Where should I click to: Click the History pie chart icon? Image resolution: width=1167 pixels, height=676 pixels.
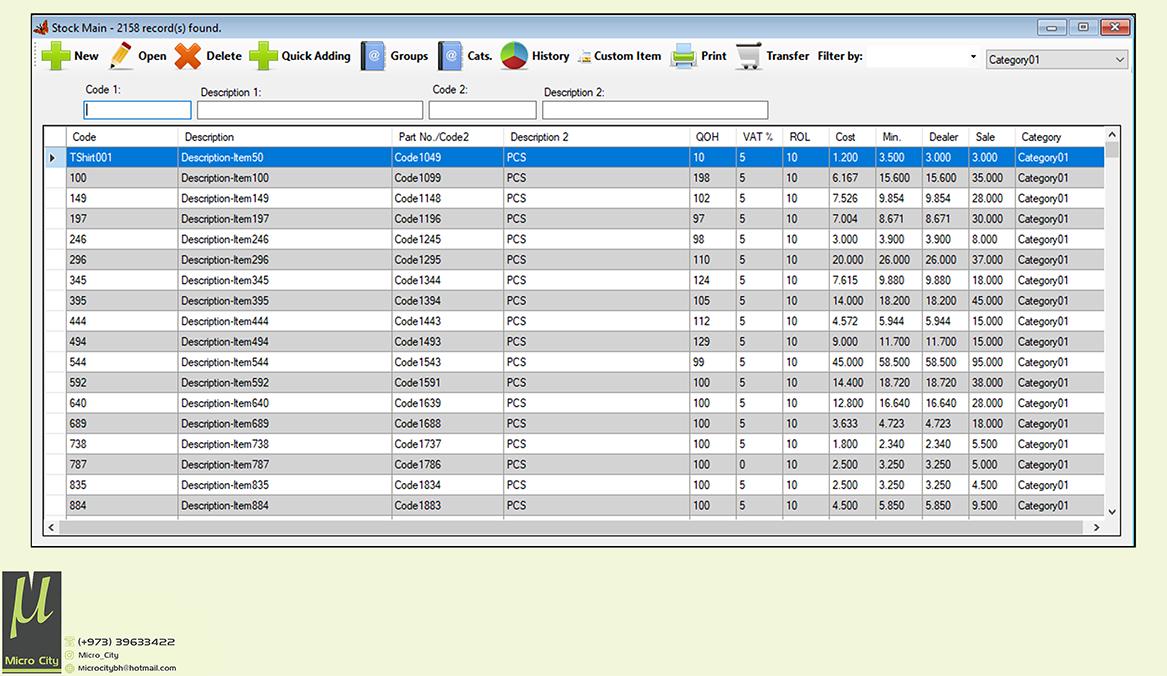[x=514, y=56]
